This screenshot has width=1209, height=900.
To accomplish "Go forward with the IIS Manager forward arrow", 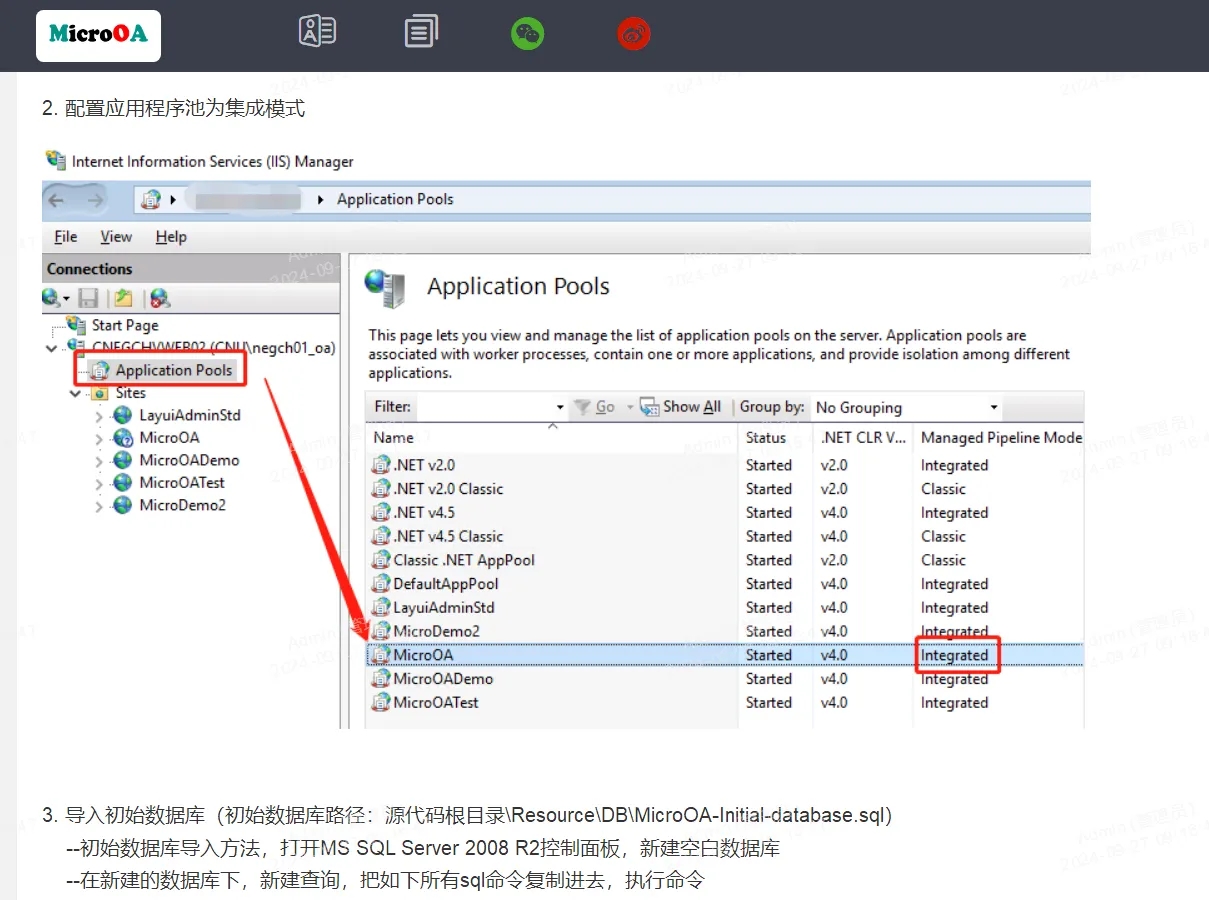I will [x=95, y=200].
